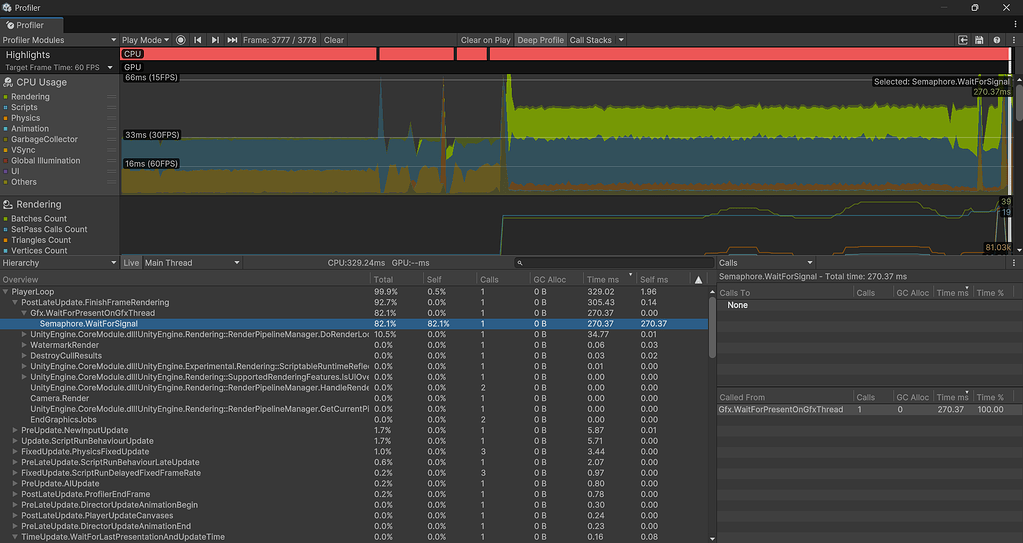Click the load profiler data icon
The width and height of the screenshot is (1023, 543).
[963, 40]
